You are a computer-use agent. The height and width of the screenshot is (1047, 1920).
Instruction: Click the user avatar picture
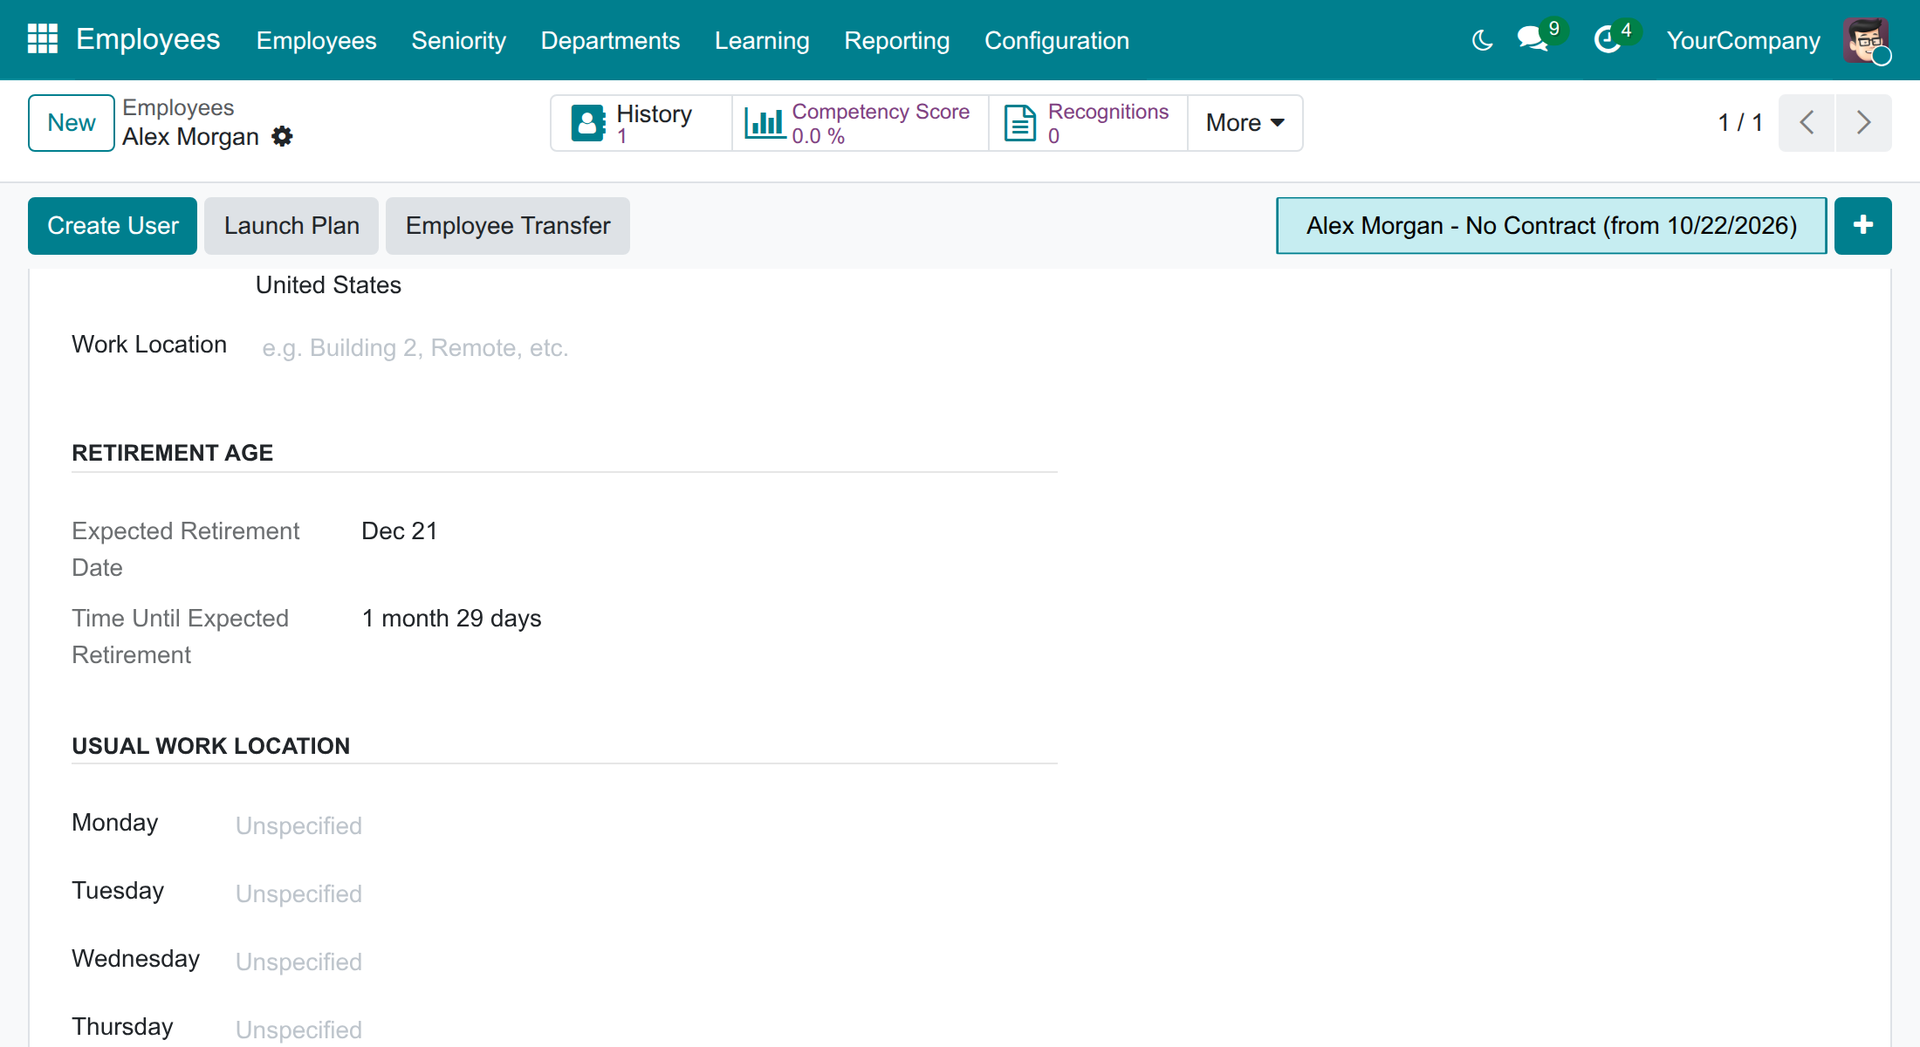[1866, 40]
